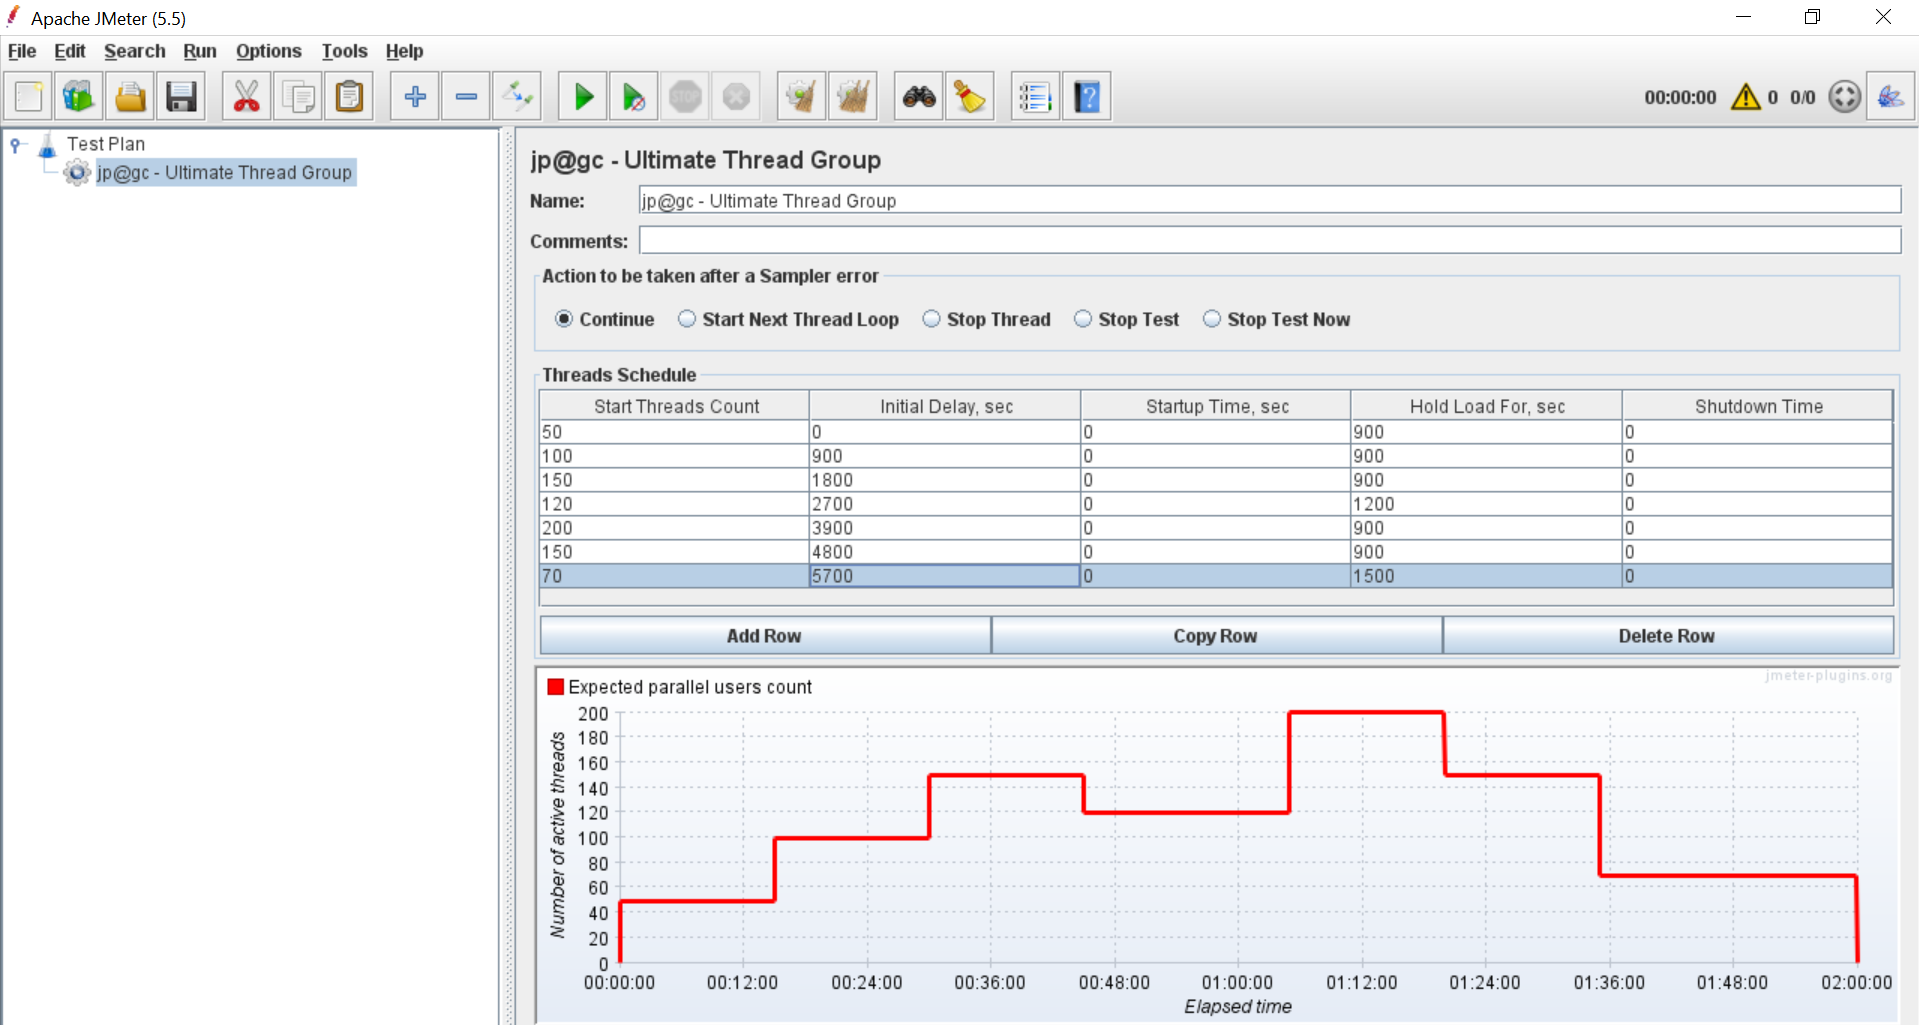Image resolution: width=1919 pixels, height=1025 pixels.
Task: Click the Start Threads Count cell 120
Action: [674, 504]
